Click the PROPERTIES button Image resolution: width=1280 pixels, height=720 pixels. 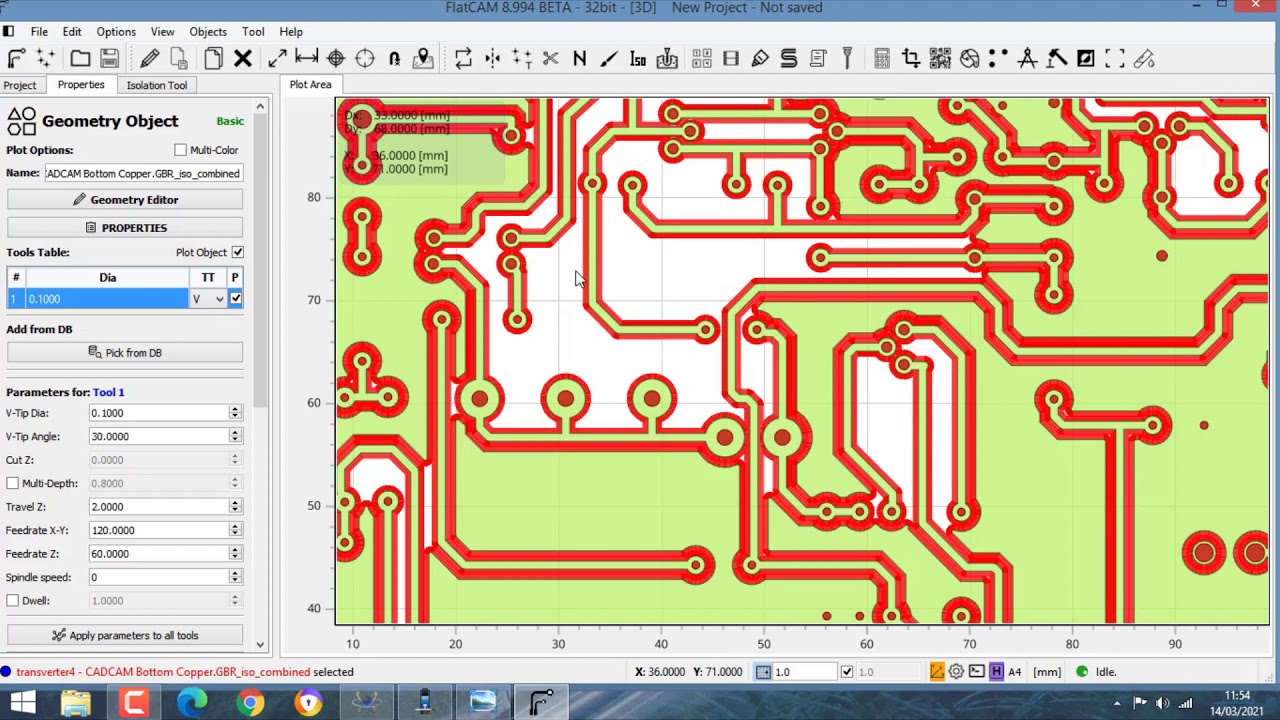(125, 228)
